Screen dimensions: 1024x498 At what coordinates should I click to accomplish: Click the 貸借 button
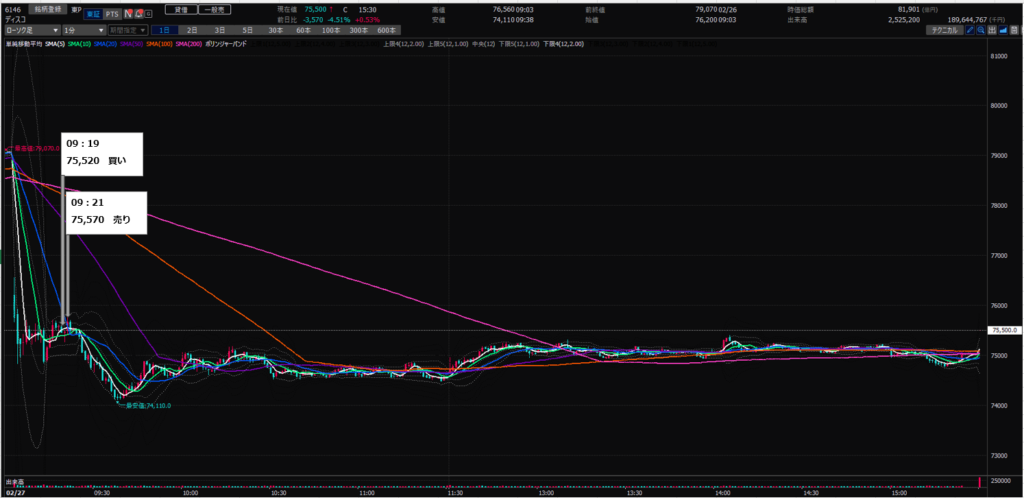click(x=179, y=8)
